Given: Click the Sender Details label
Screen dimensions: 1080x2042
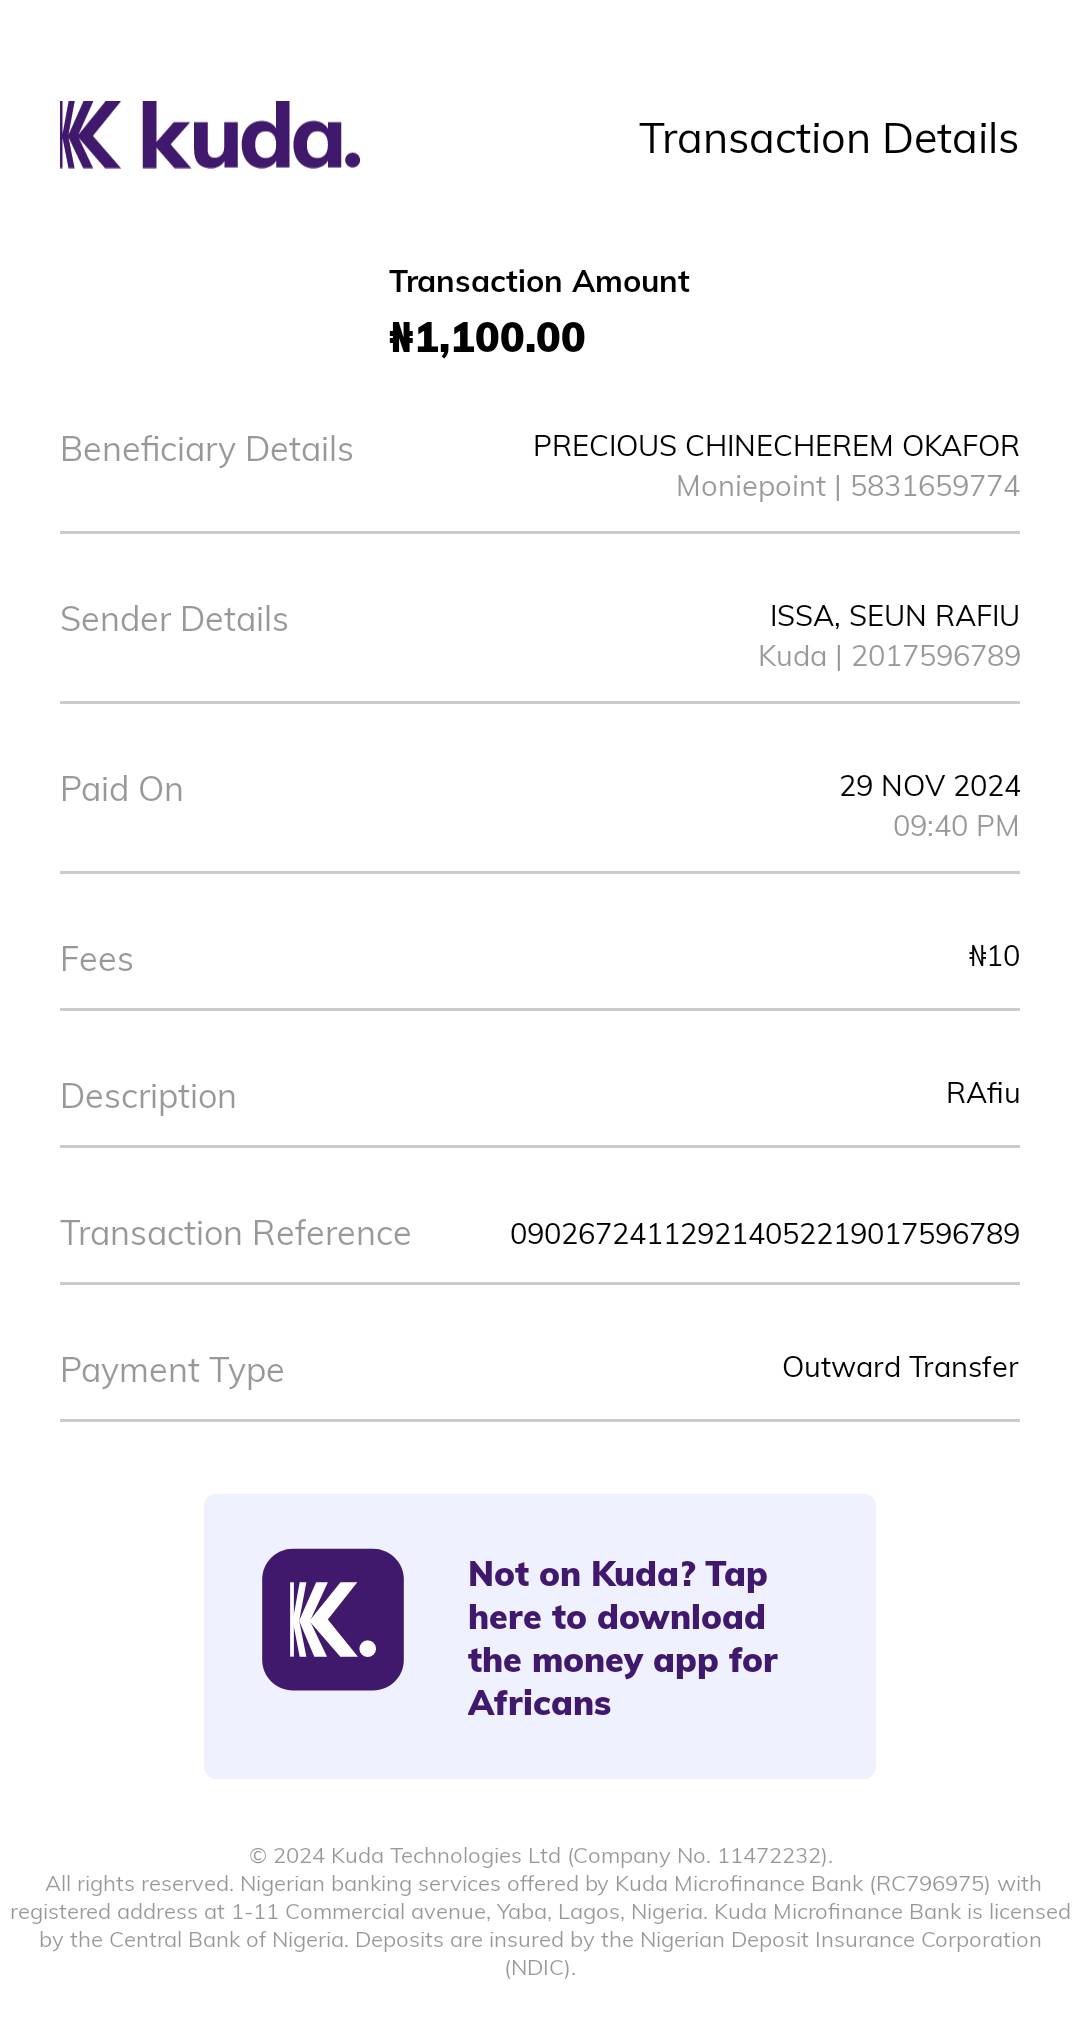Looking at the screenshot, I should 174,620.
